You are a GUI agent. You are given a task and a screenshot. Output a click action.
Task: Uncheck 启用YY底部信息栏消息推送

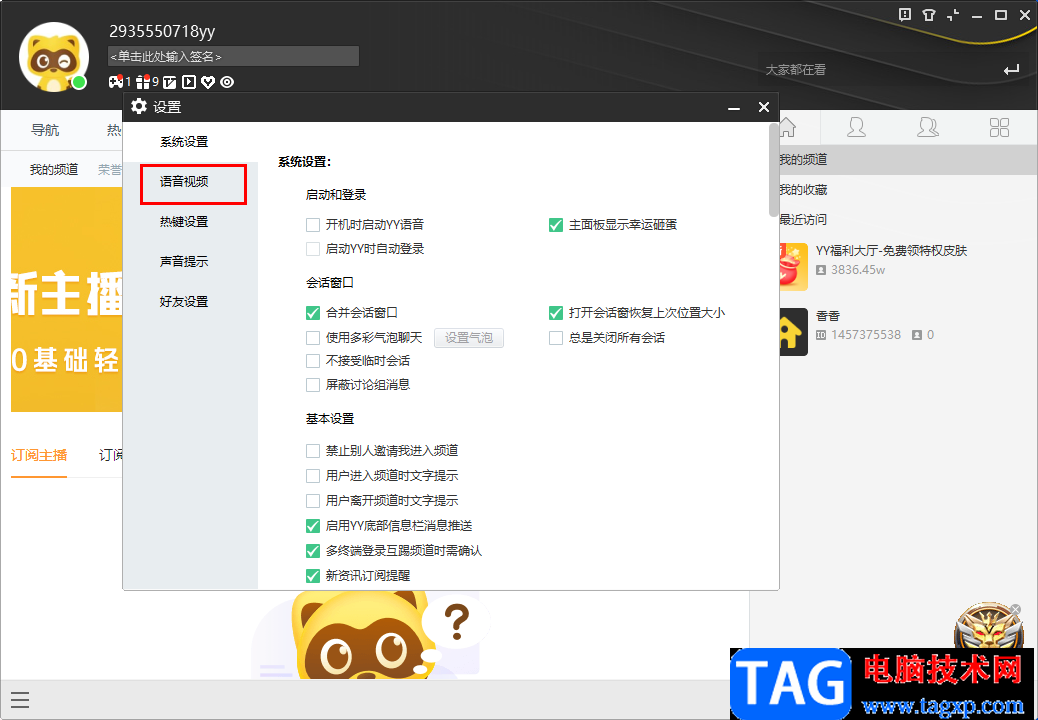pyautogui.click(x=313, y=526)
